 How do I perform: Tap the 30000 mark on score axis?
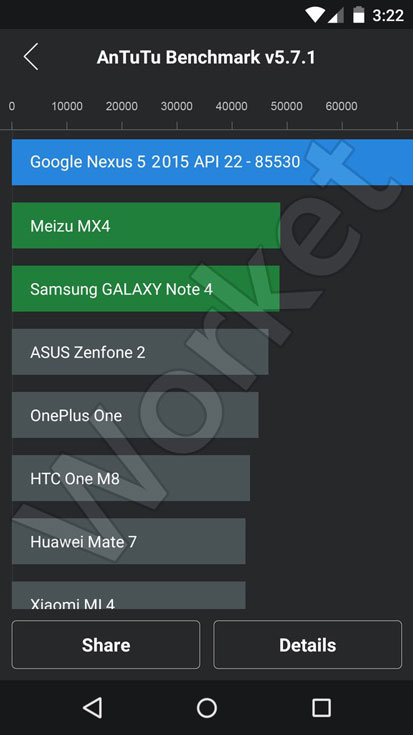pos(177,106)
